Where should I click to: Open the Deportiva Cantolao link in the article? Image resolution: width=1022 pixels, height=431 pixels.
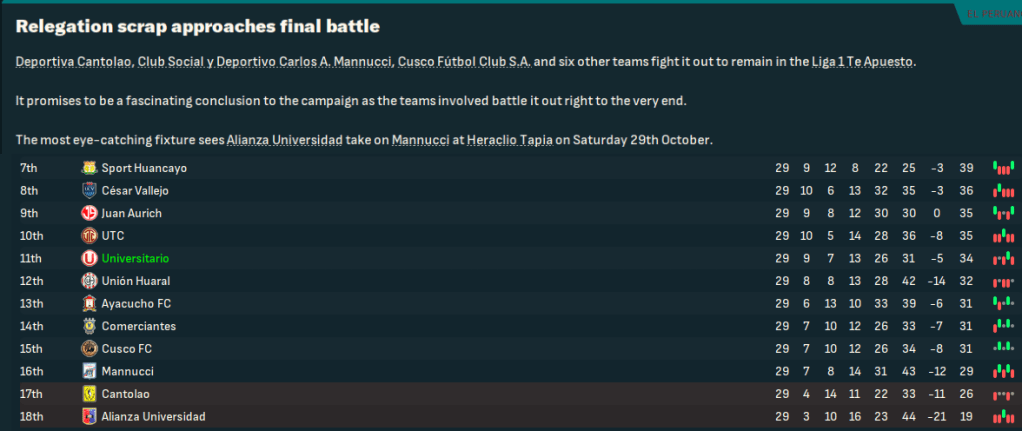tap(65, 62)
